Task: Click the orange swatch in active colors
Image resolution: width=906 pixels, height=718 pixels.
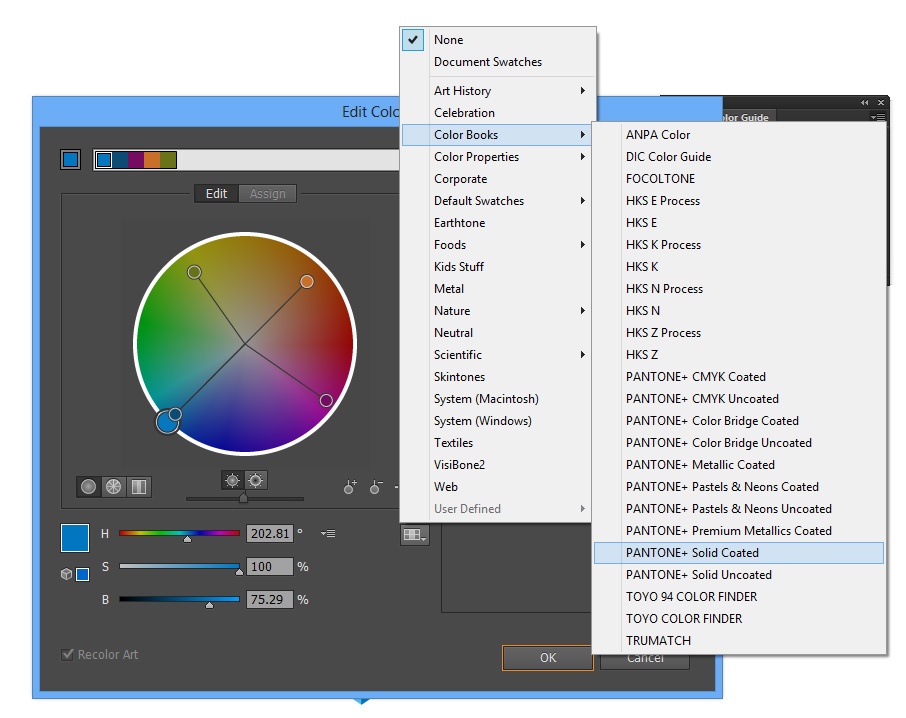Action: point(152,160)
